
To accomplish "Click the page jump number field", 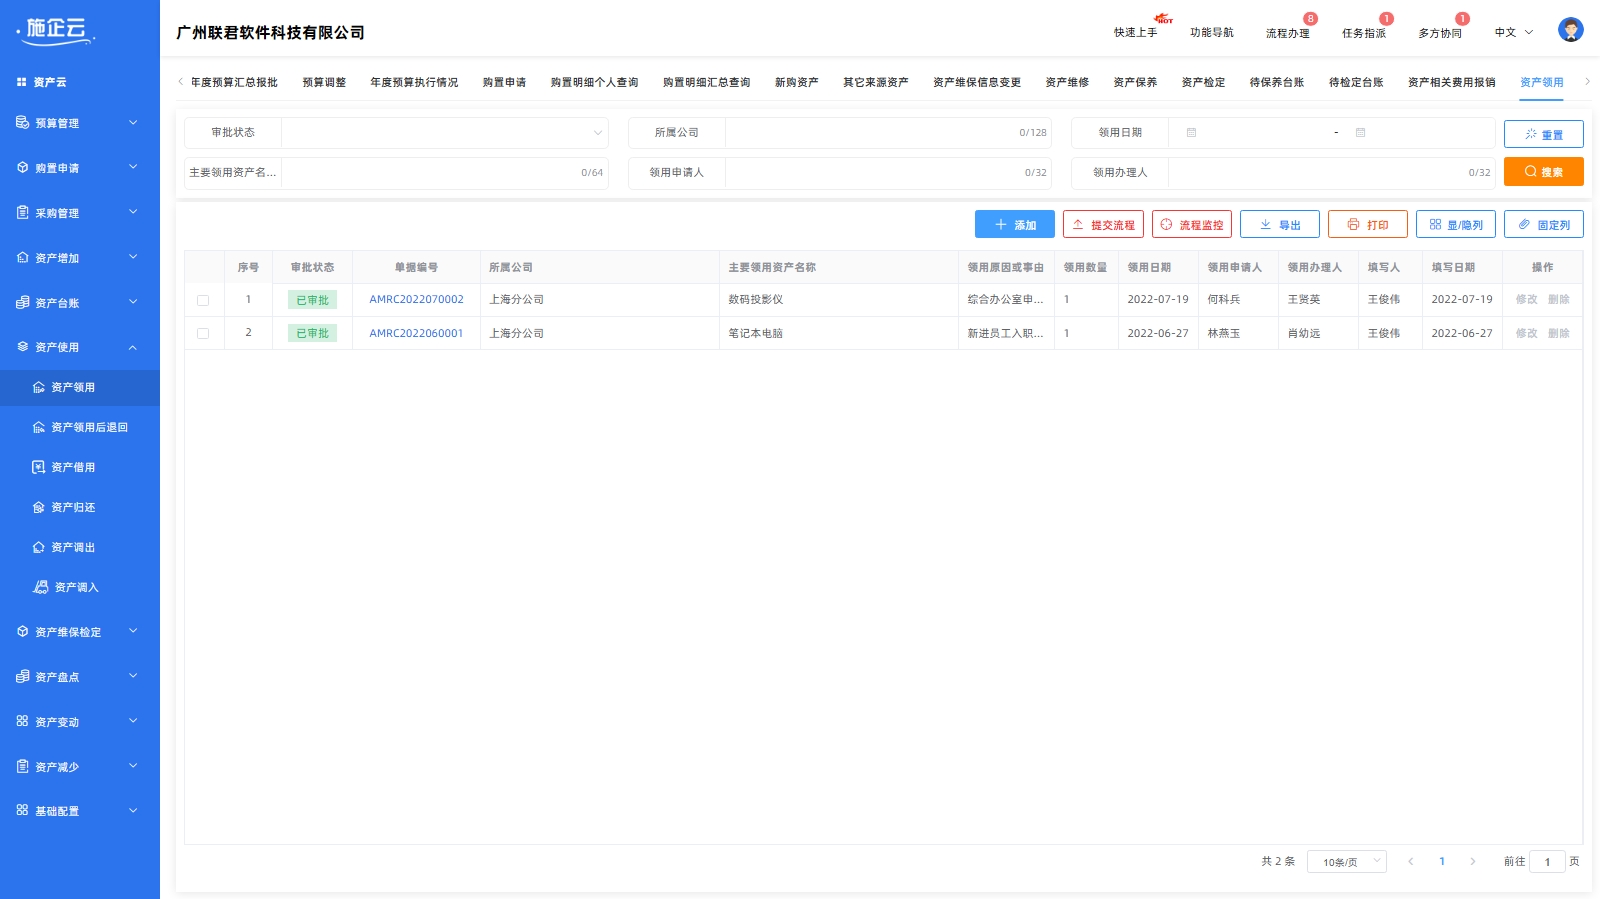I will click(1547, 861).
